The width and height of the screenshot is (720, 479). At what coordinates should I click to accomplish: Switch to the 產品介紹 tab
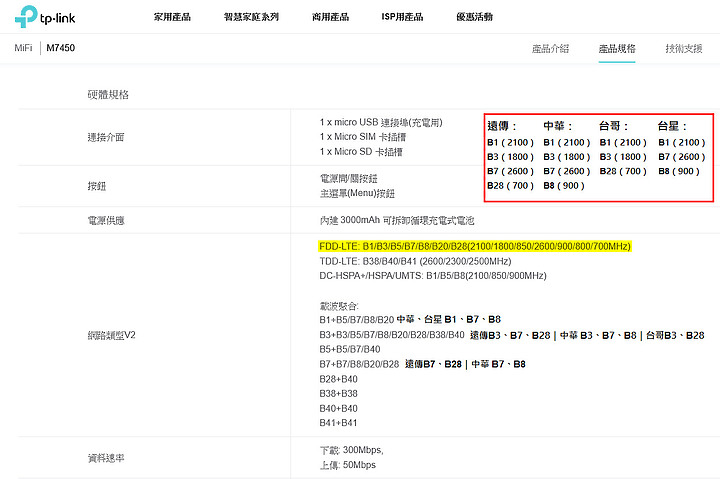(x=550, y=48)
